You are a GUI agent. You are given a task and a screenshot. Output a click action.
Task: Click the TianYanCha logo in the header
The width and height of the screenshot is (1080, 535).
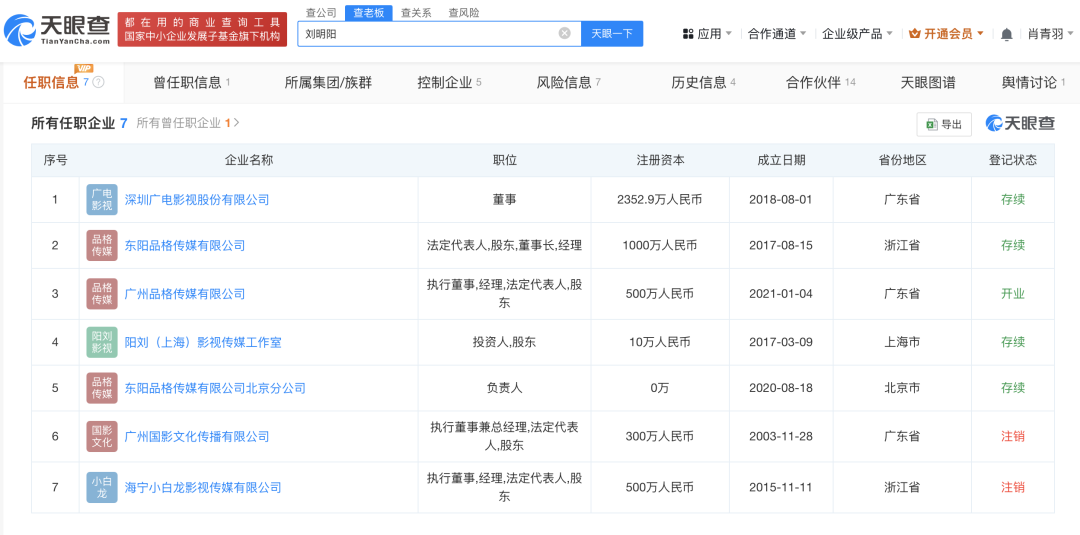tap(56, 30)
